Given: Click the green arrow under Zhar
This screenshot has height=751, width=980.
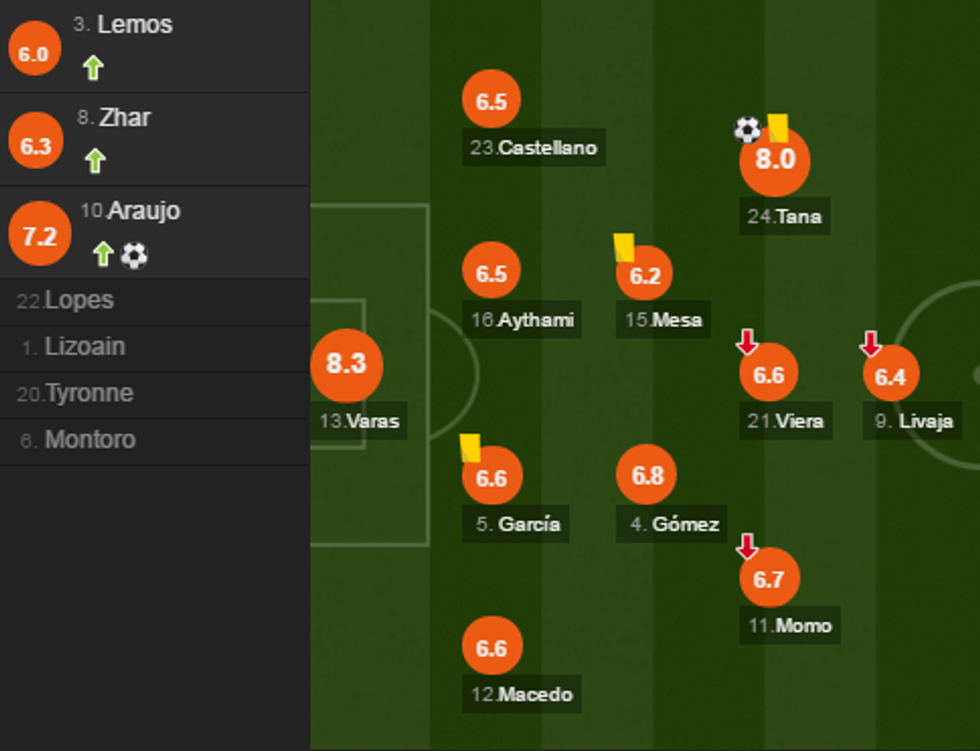Looking at the screenshot, I should [x=94, y=160].
